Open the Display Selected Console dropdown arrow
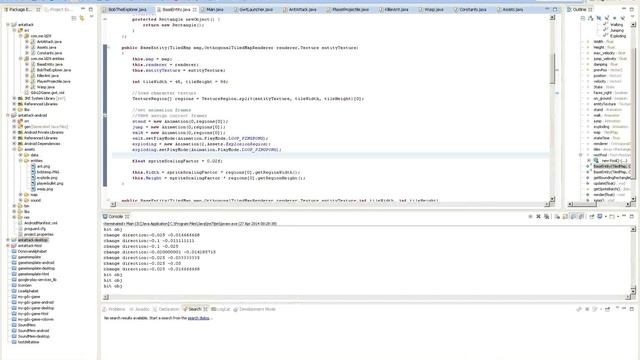Viewport: 640px width, 360px height. coord(606,216)
